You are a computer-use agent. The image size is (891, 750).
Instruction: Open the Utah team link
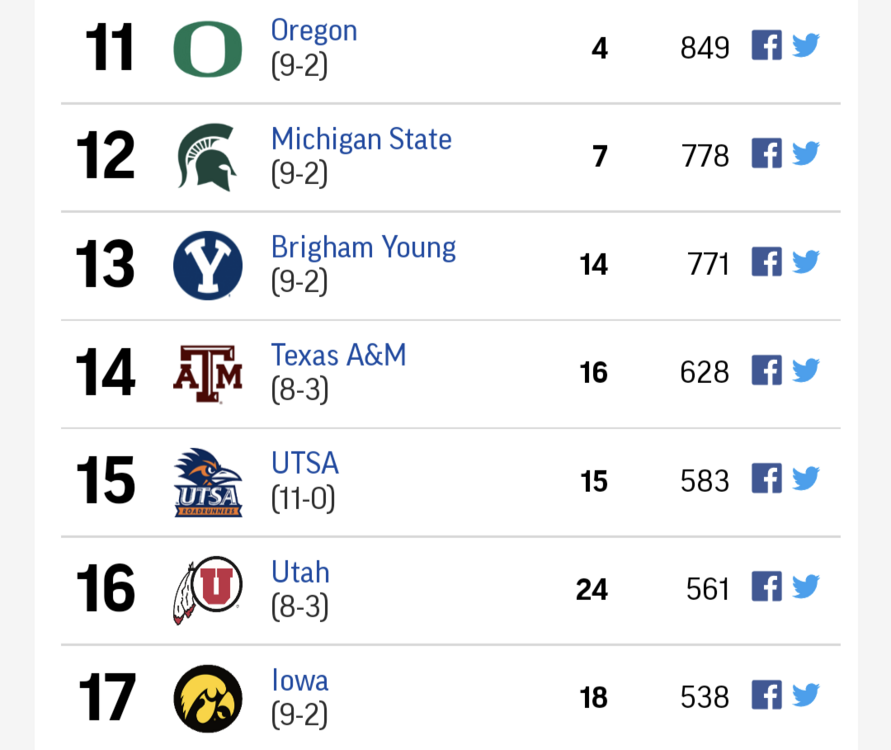tap(301, 572)
